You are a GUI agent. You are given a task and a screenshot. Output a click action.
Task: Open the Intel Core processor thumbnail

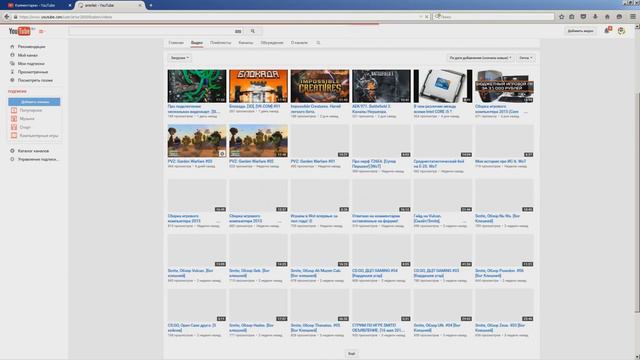tap(443, 86)
